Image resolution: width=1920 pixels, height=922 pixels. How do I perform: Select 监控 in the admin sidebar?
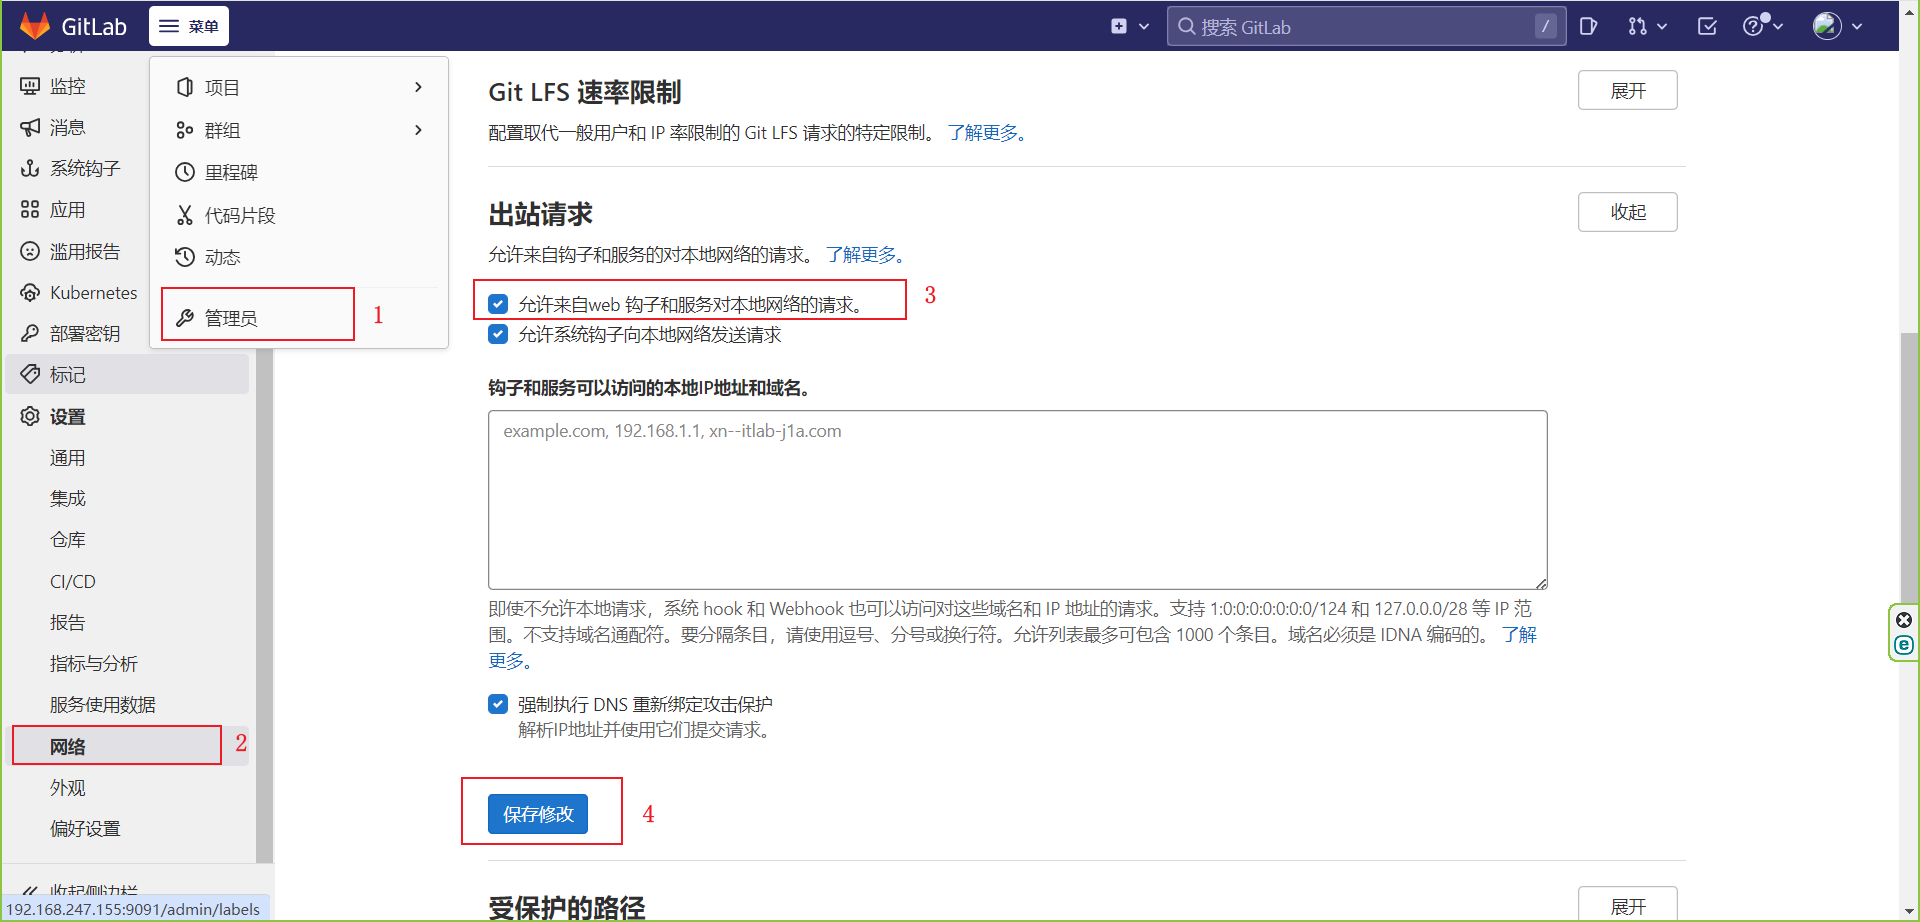coord(68,86)
